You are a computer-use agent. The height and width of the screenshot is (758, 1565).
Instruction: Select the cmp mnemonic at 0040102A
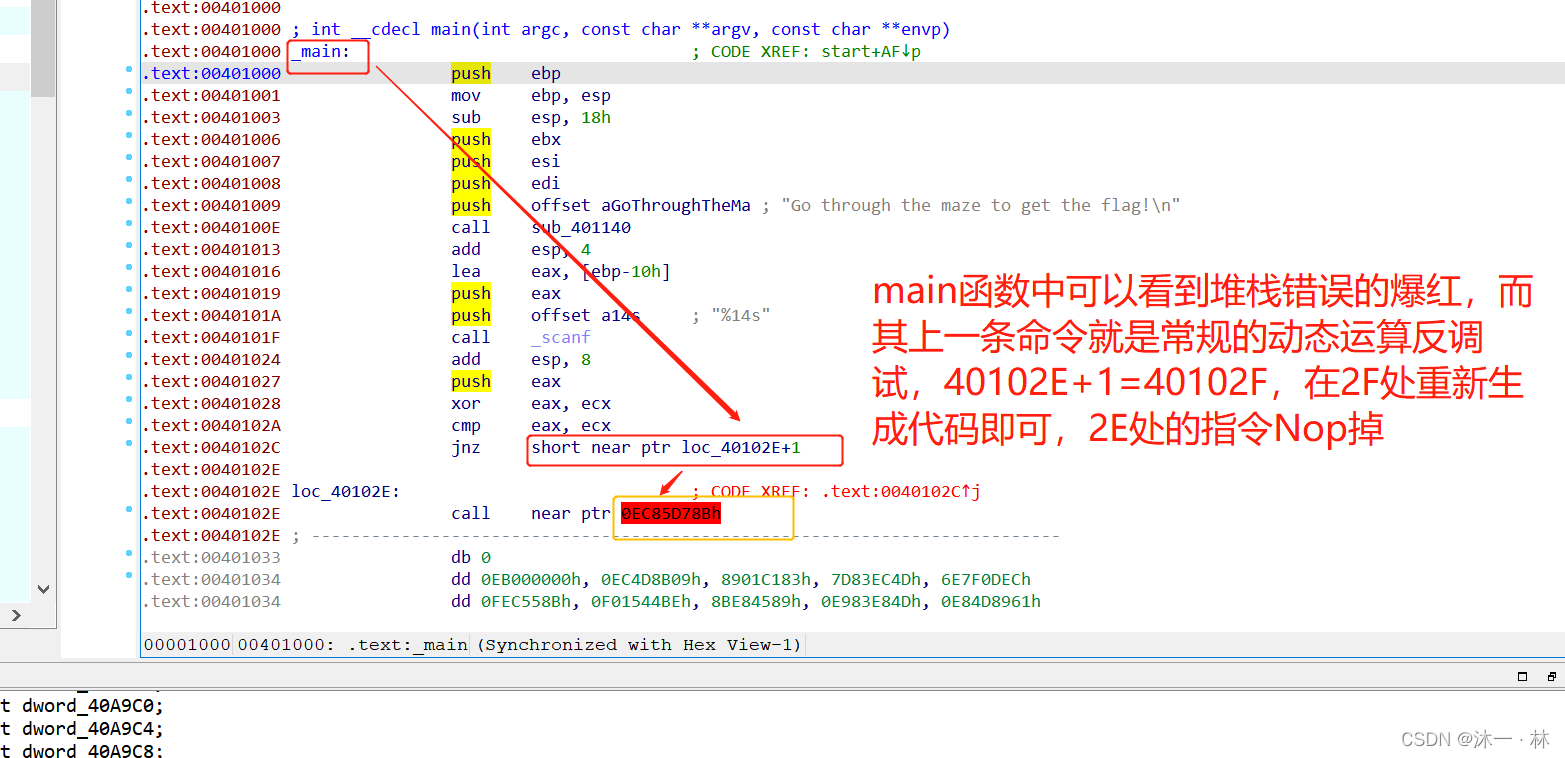pyautogui.click(x=466, y=425)
